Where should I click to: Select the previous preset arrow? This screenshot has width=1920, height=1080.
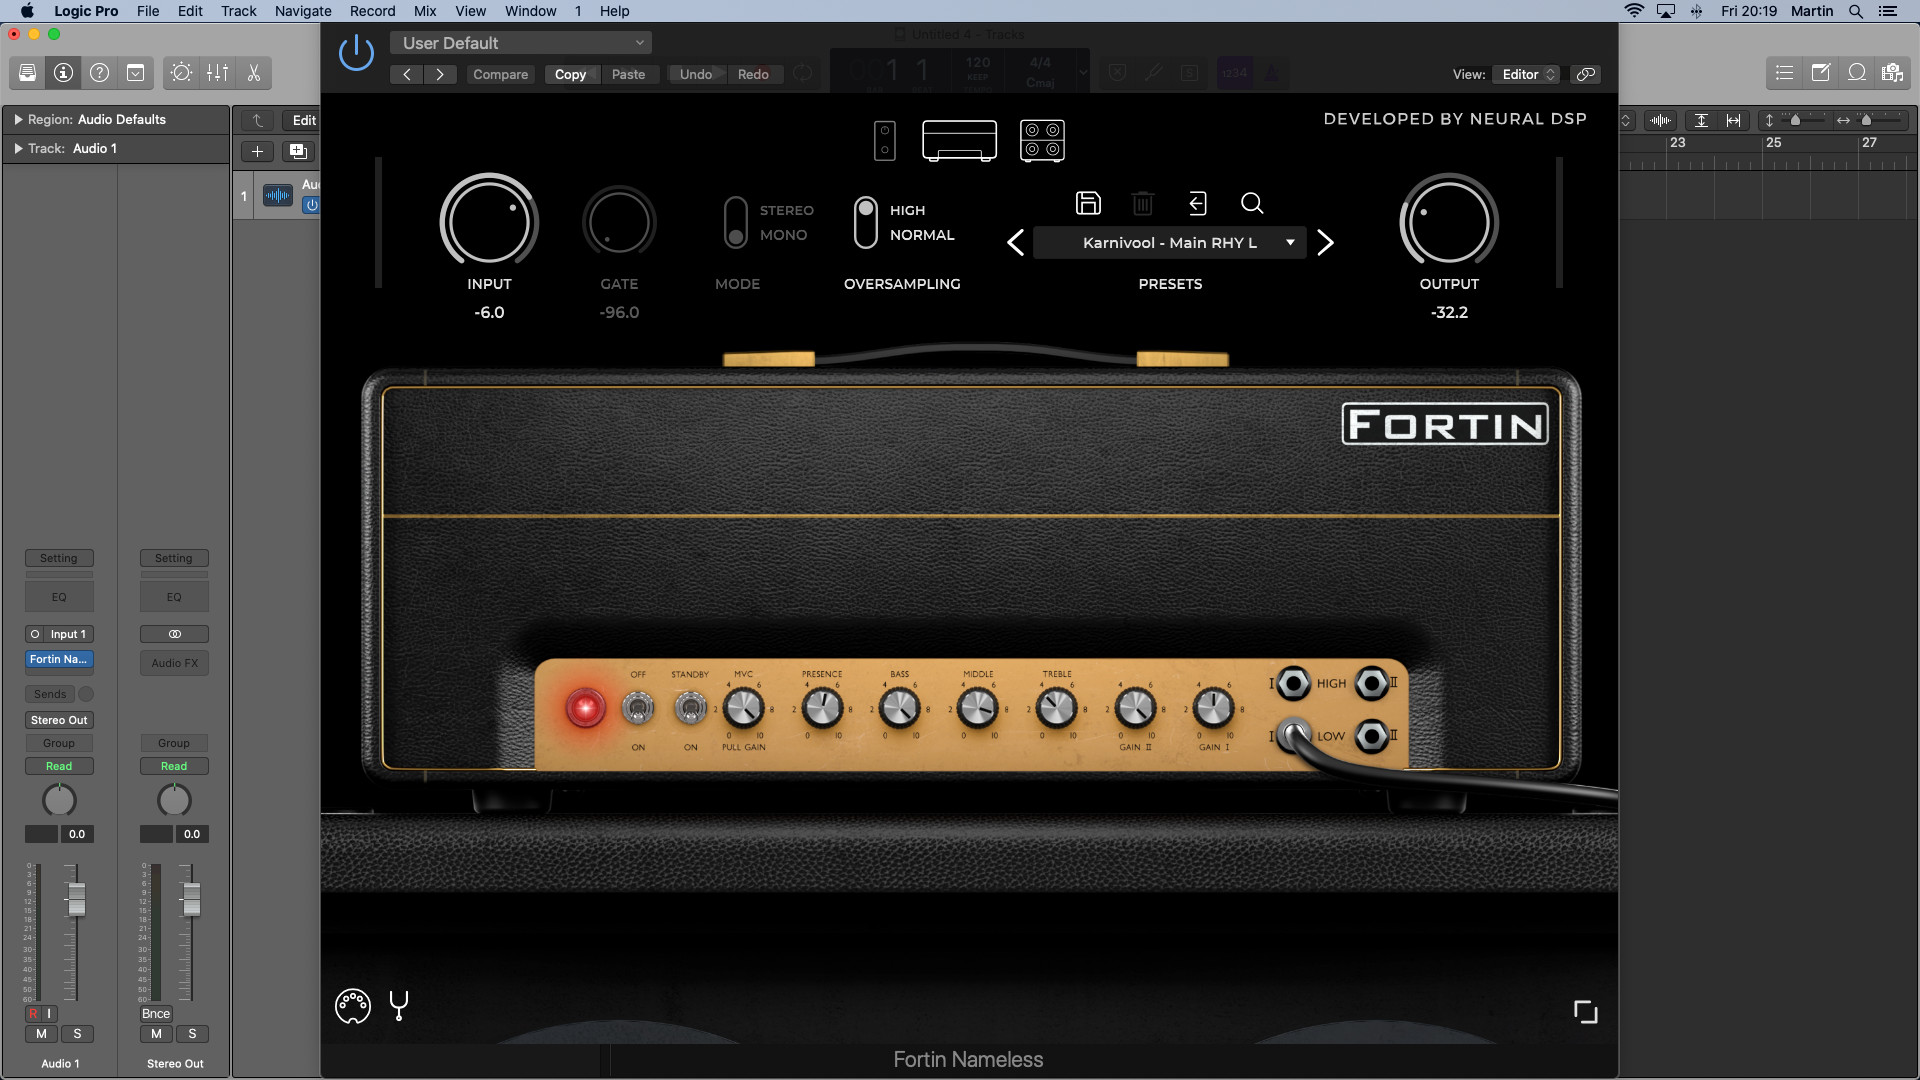1015,243
